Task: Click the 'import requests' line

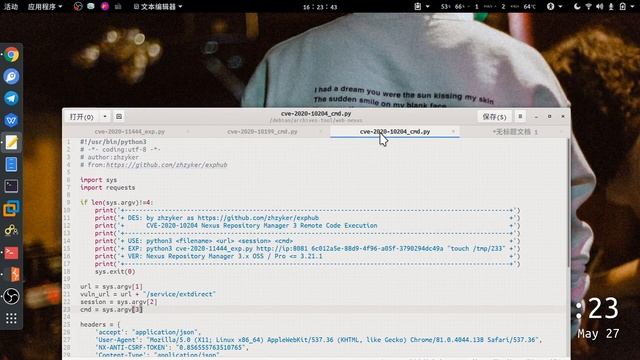Action: [107, 188]
